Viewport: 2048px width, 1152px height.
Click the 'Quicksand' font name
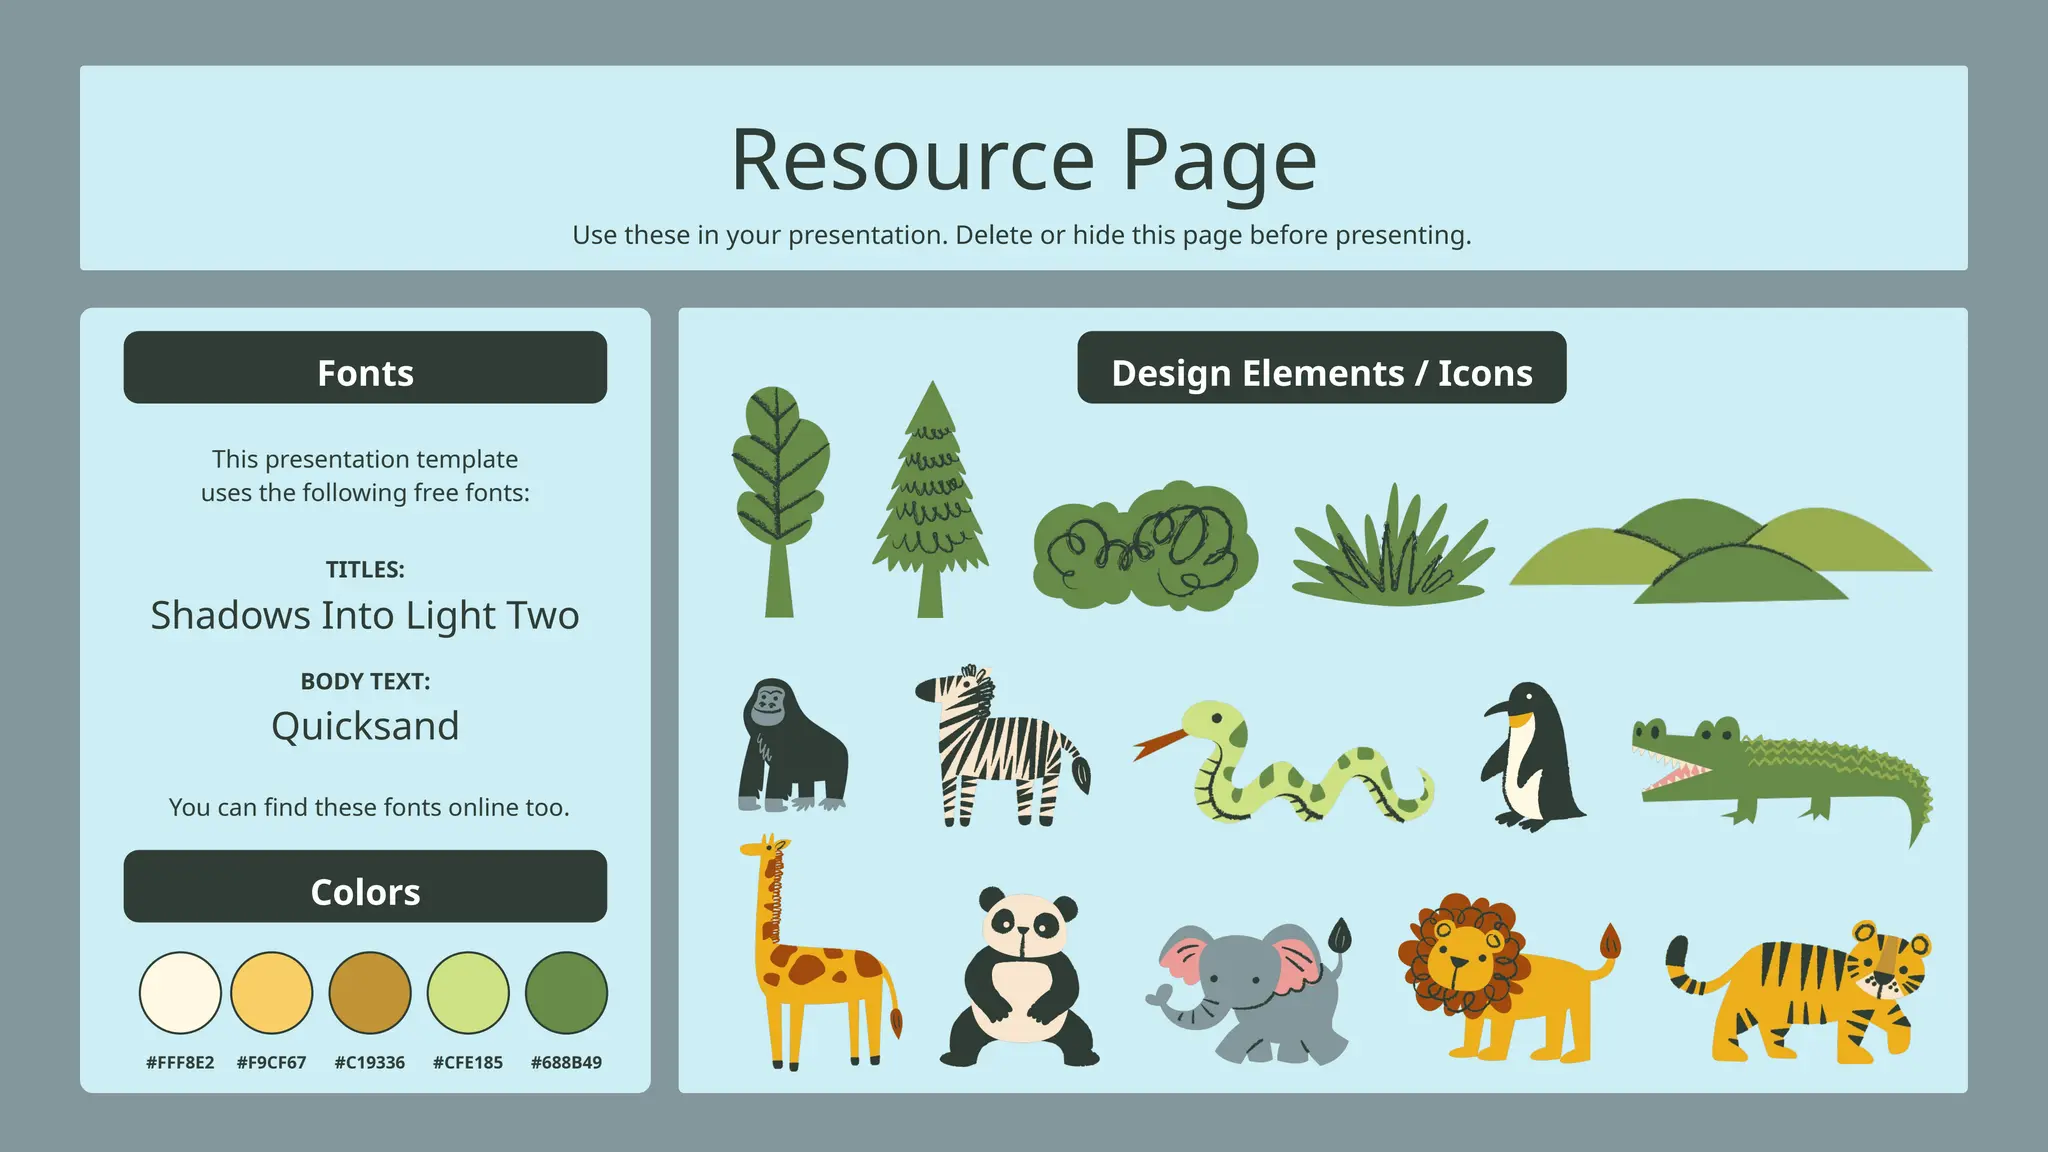point(365,727)
